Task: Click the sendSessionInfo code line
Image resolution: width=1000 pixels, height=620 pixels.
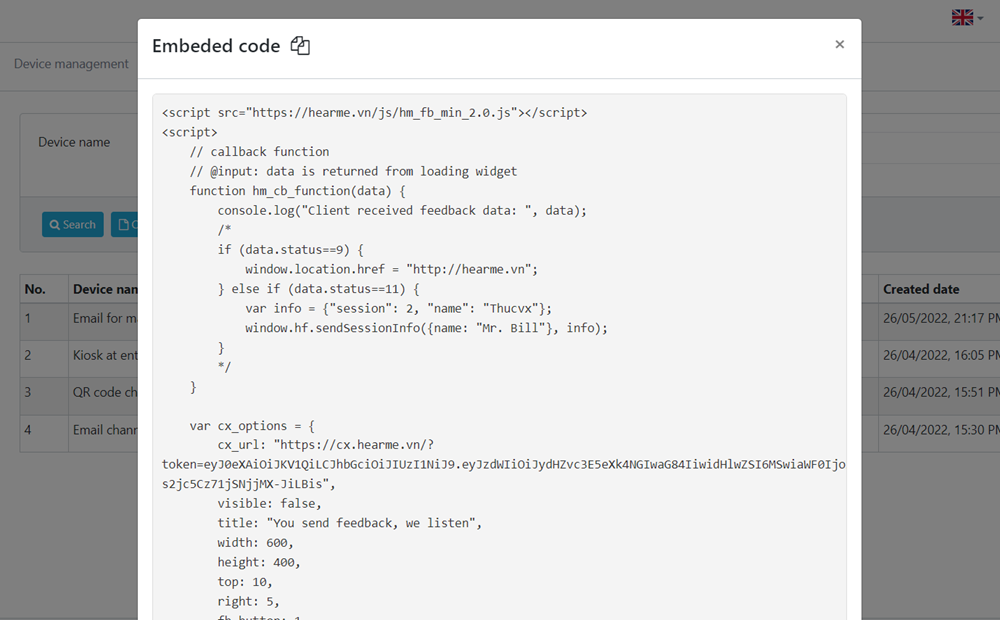Action: pos(427,328)
